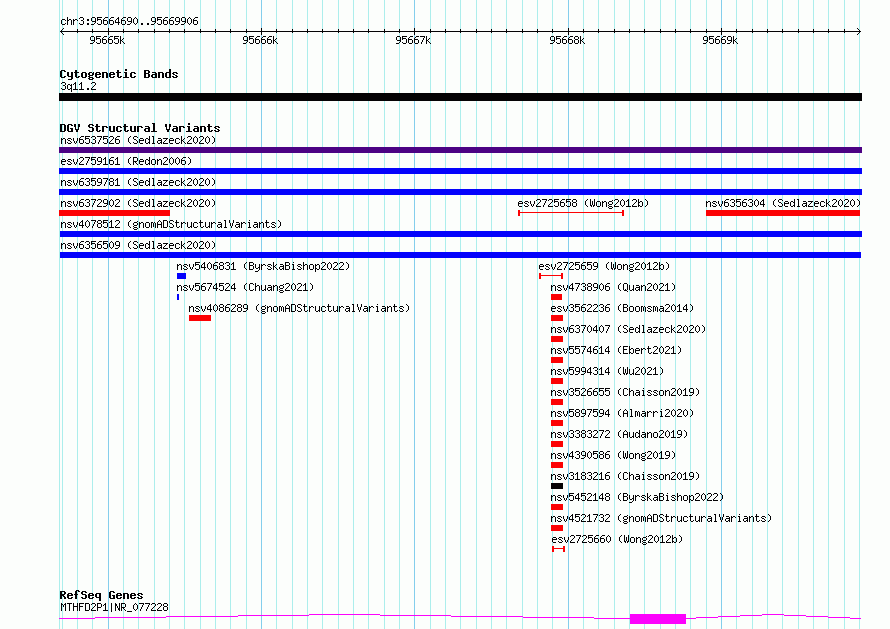
Task: Select nsv6372902 (Sedlazeck2020) label
Action: (138, 203)
